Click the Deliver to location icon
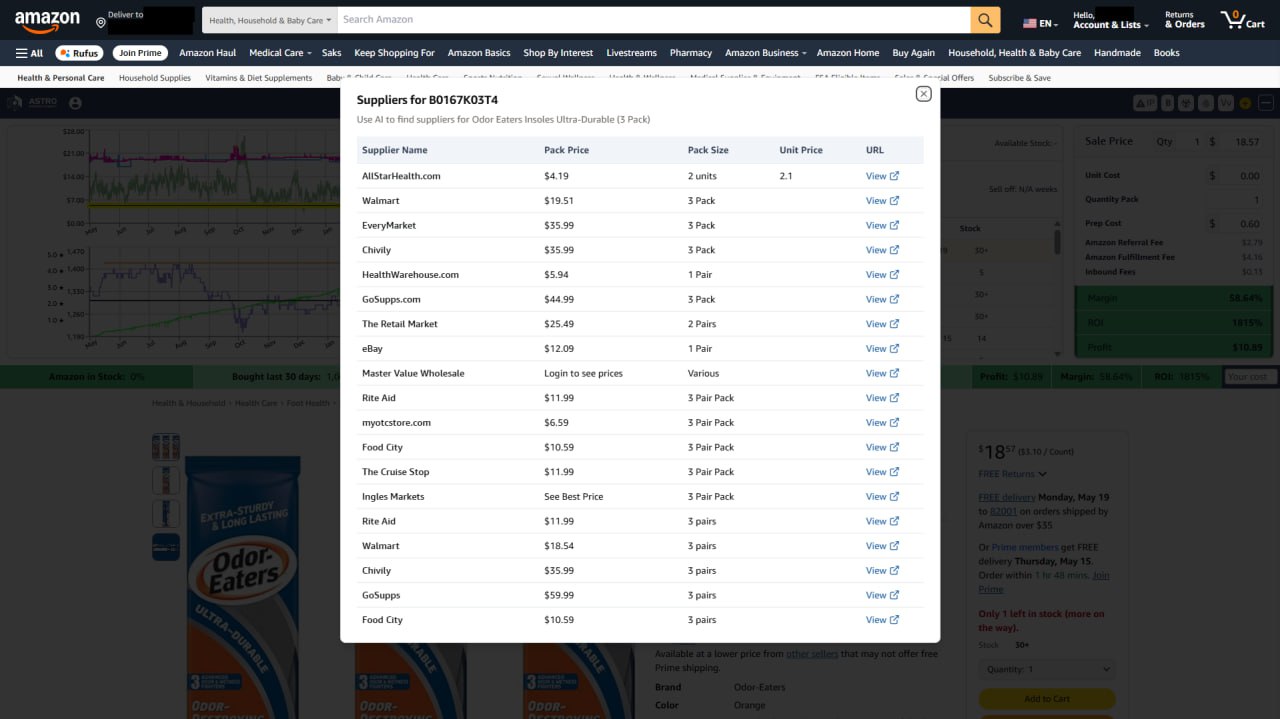Screen dimensions: 1280x719 [x=101, y=21]
